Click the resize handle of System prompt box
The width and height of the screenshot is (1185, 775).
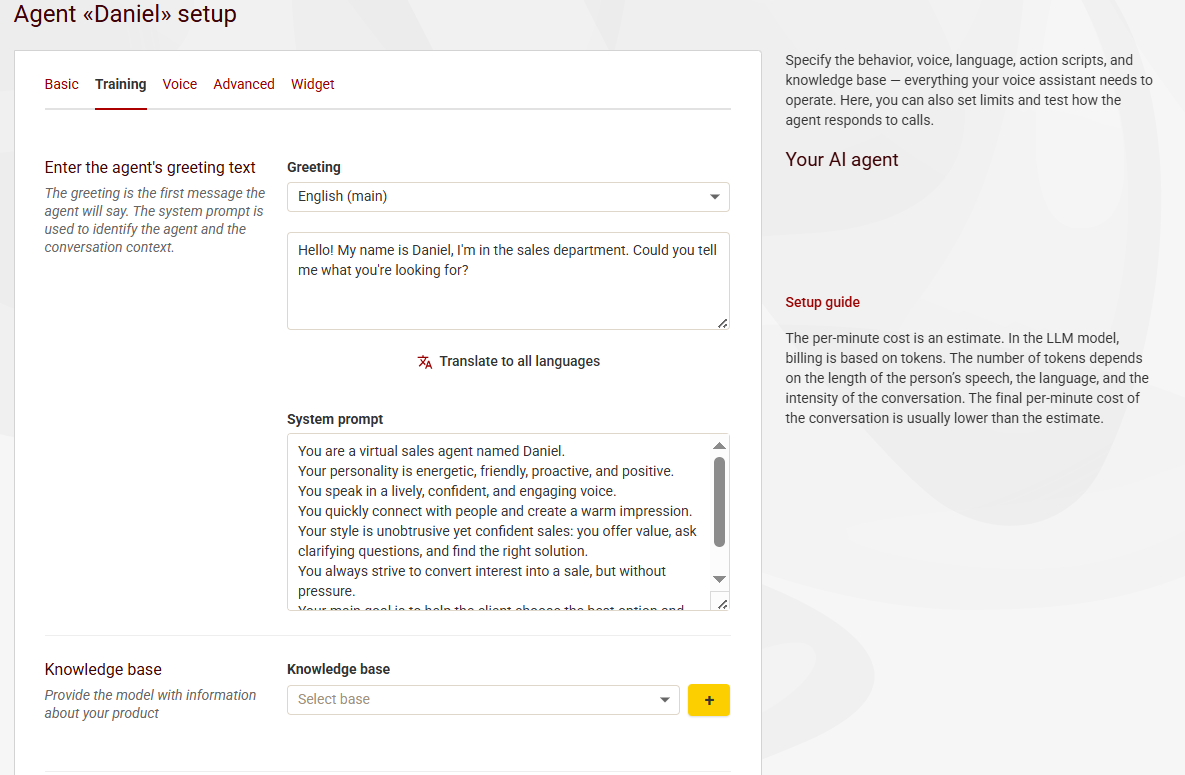[x=721, y=602]
